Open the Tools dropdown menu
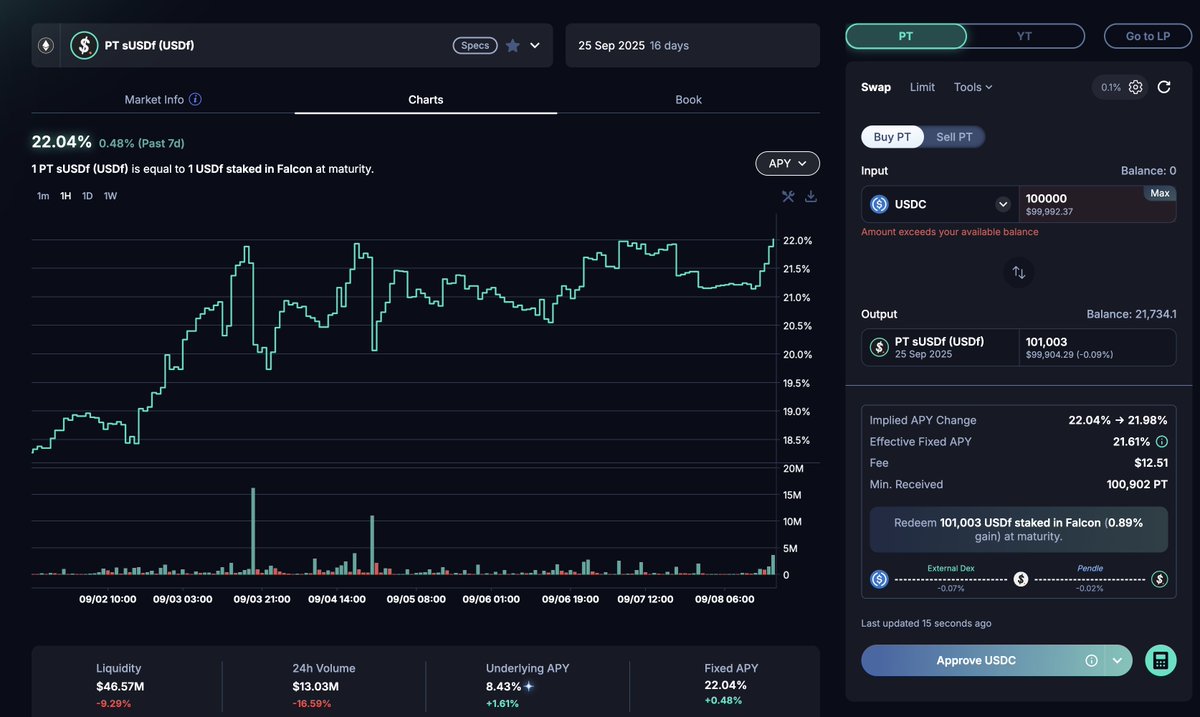 973,87
